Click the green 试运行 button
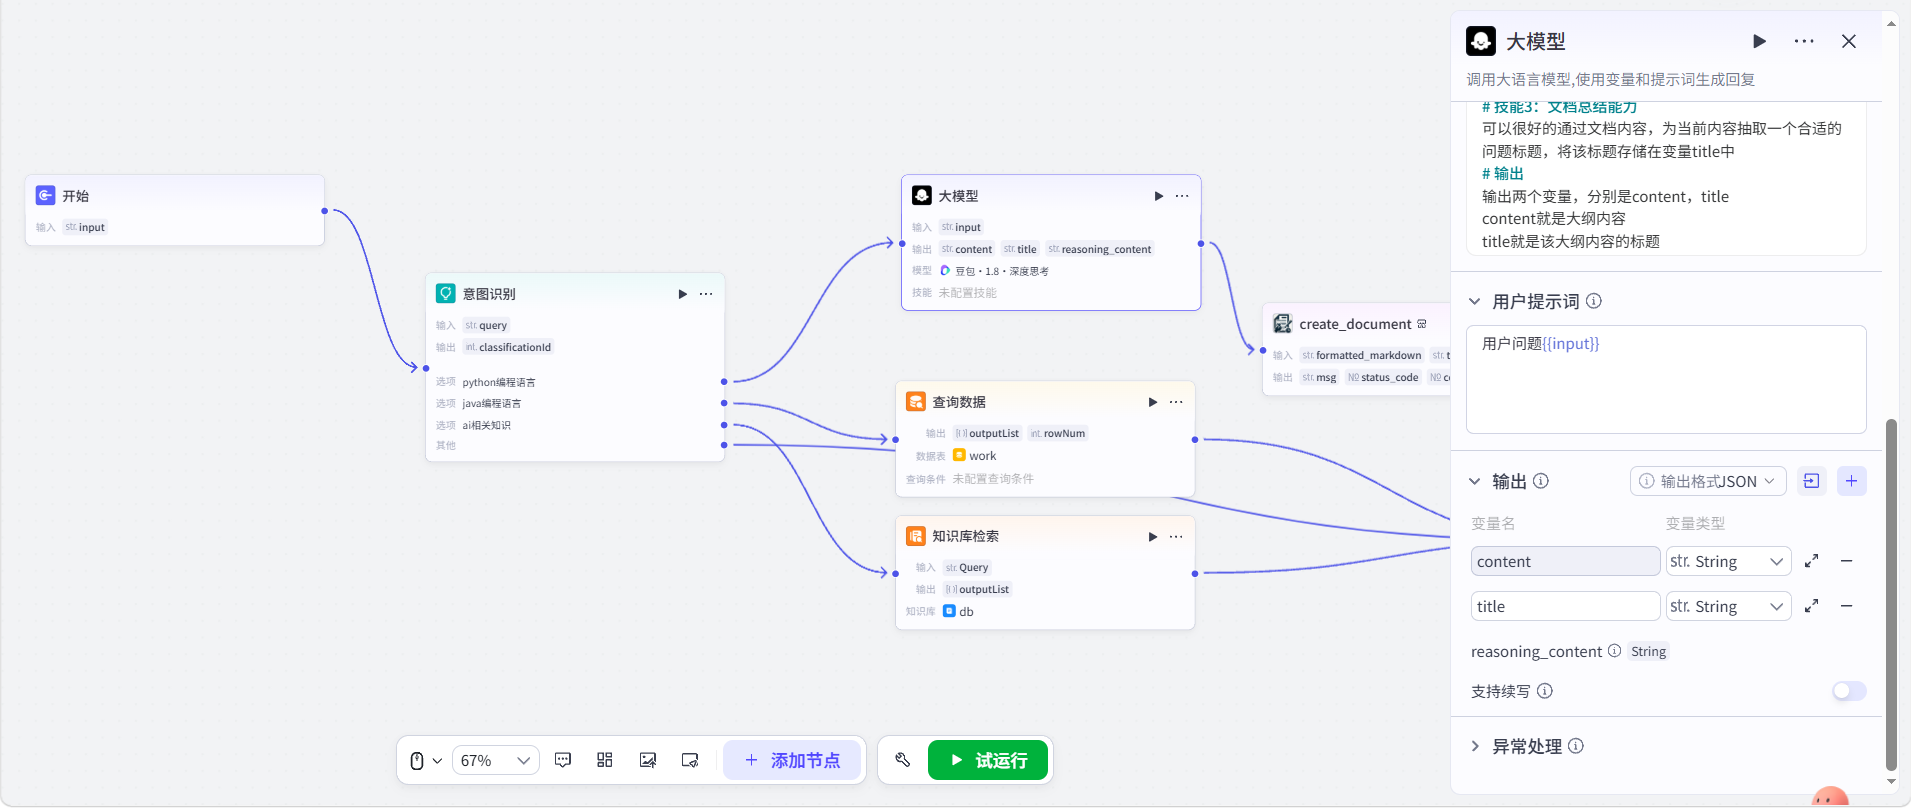1915x810 pixels. [988, 760]
